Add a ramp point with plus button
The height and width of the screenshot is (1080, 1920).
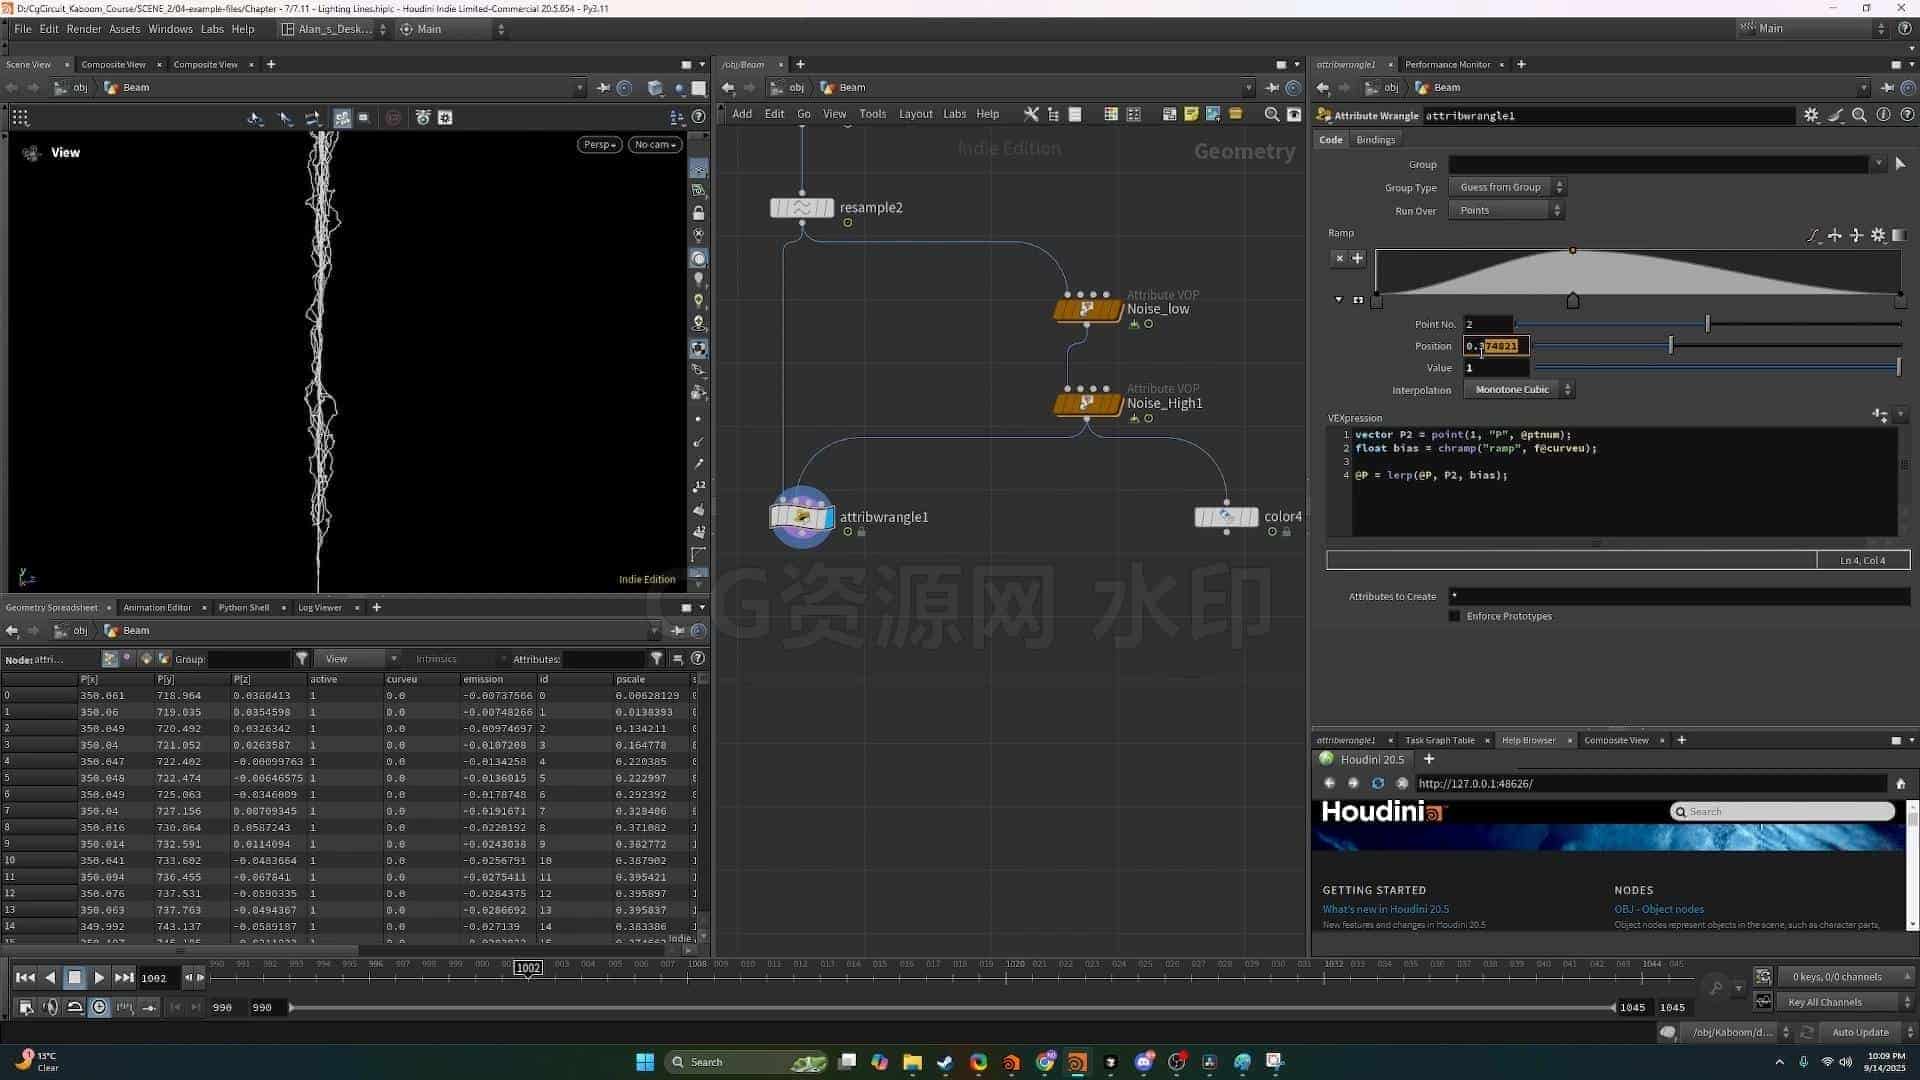[x=1357, y=258]
